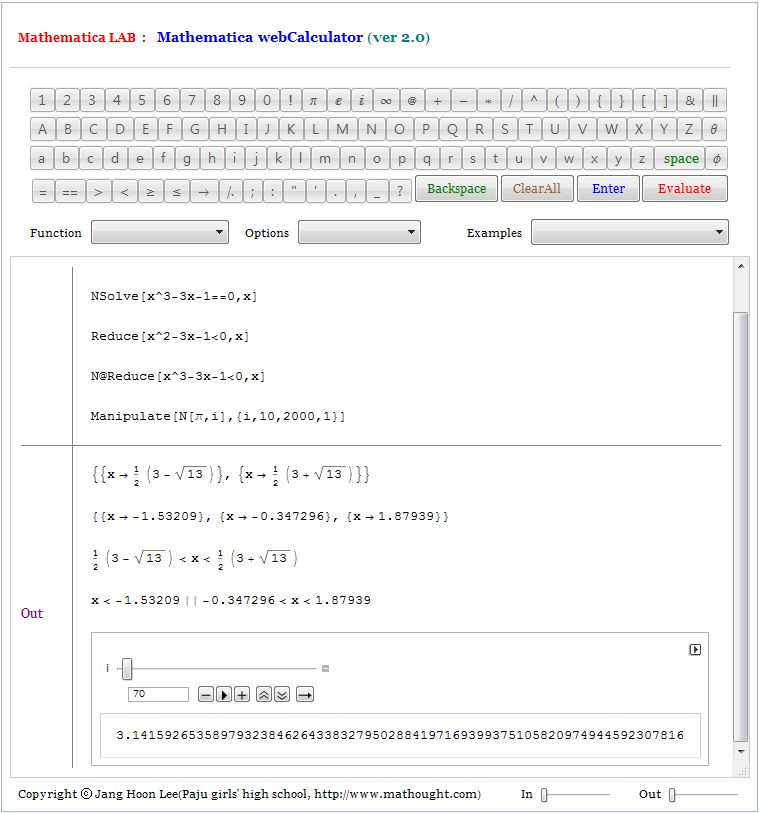The width and height of the screenshot is (759, 813).
Task: Speed up the animation with double up arrows
Action: pos(264,694)
